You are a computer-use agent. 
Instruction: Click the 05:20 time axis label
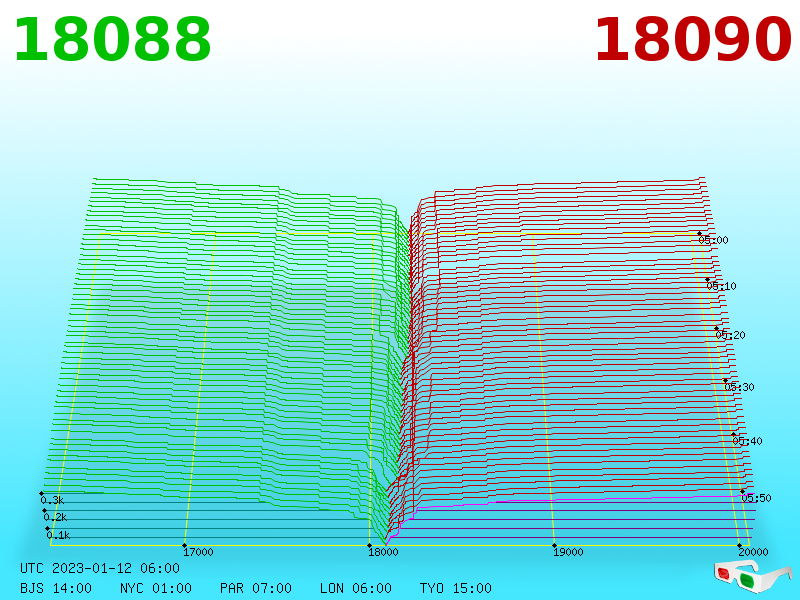click(731, 335)
